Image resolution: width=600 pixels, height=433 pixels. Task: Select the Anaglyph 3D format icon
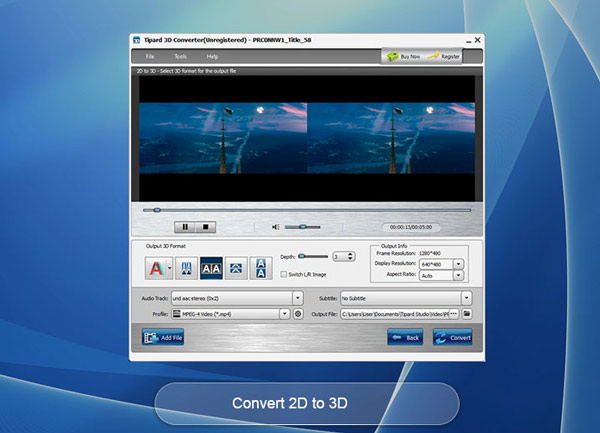155,267
